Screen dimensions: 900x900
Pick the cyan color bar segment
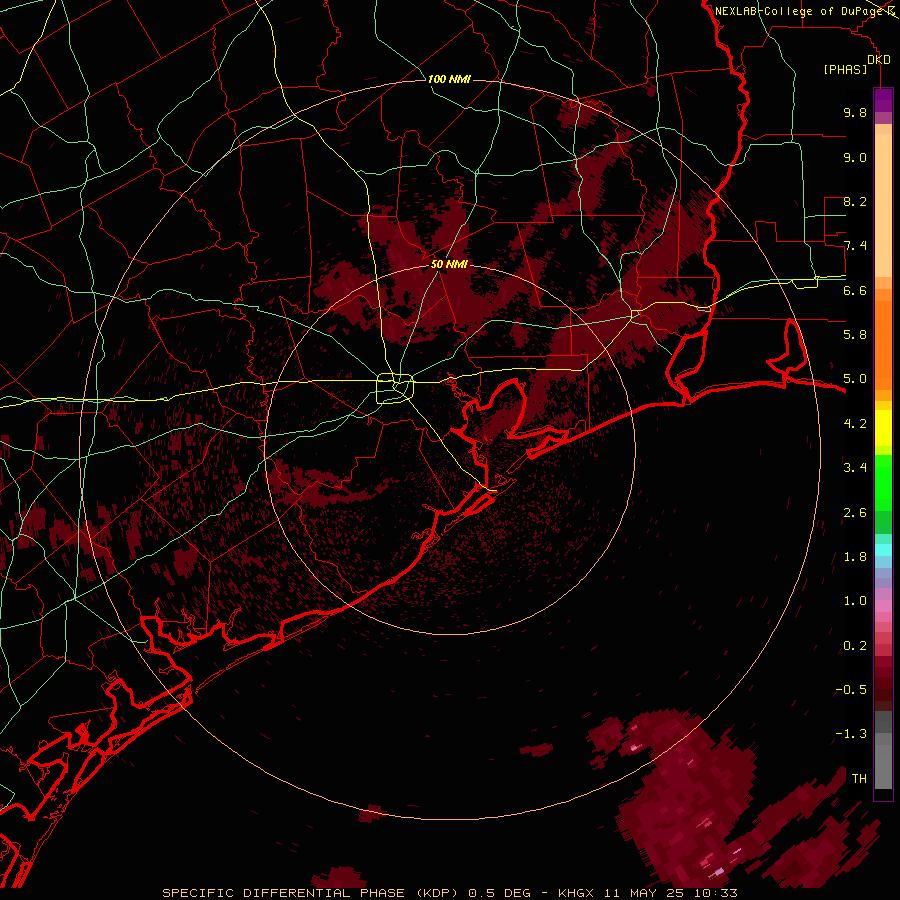click(x=883, y=550)
